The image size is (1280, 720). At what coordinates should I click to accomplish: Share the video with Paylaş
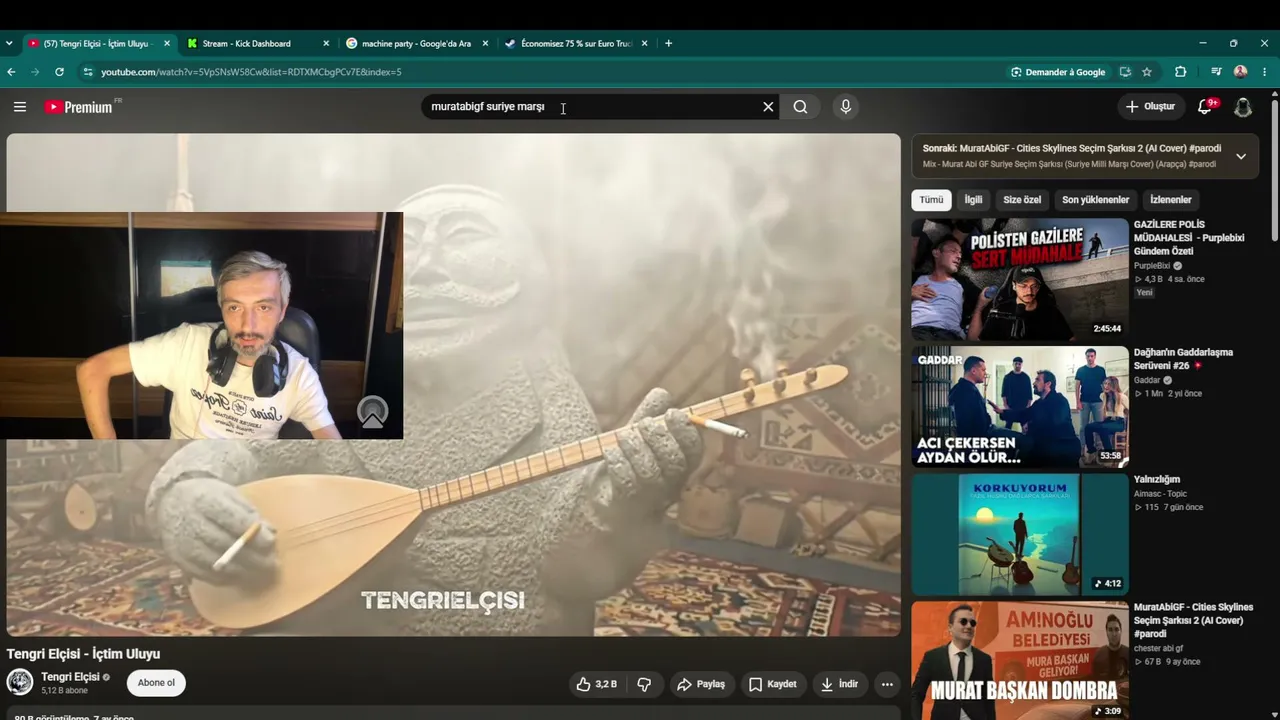pos(700,684)
